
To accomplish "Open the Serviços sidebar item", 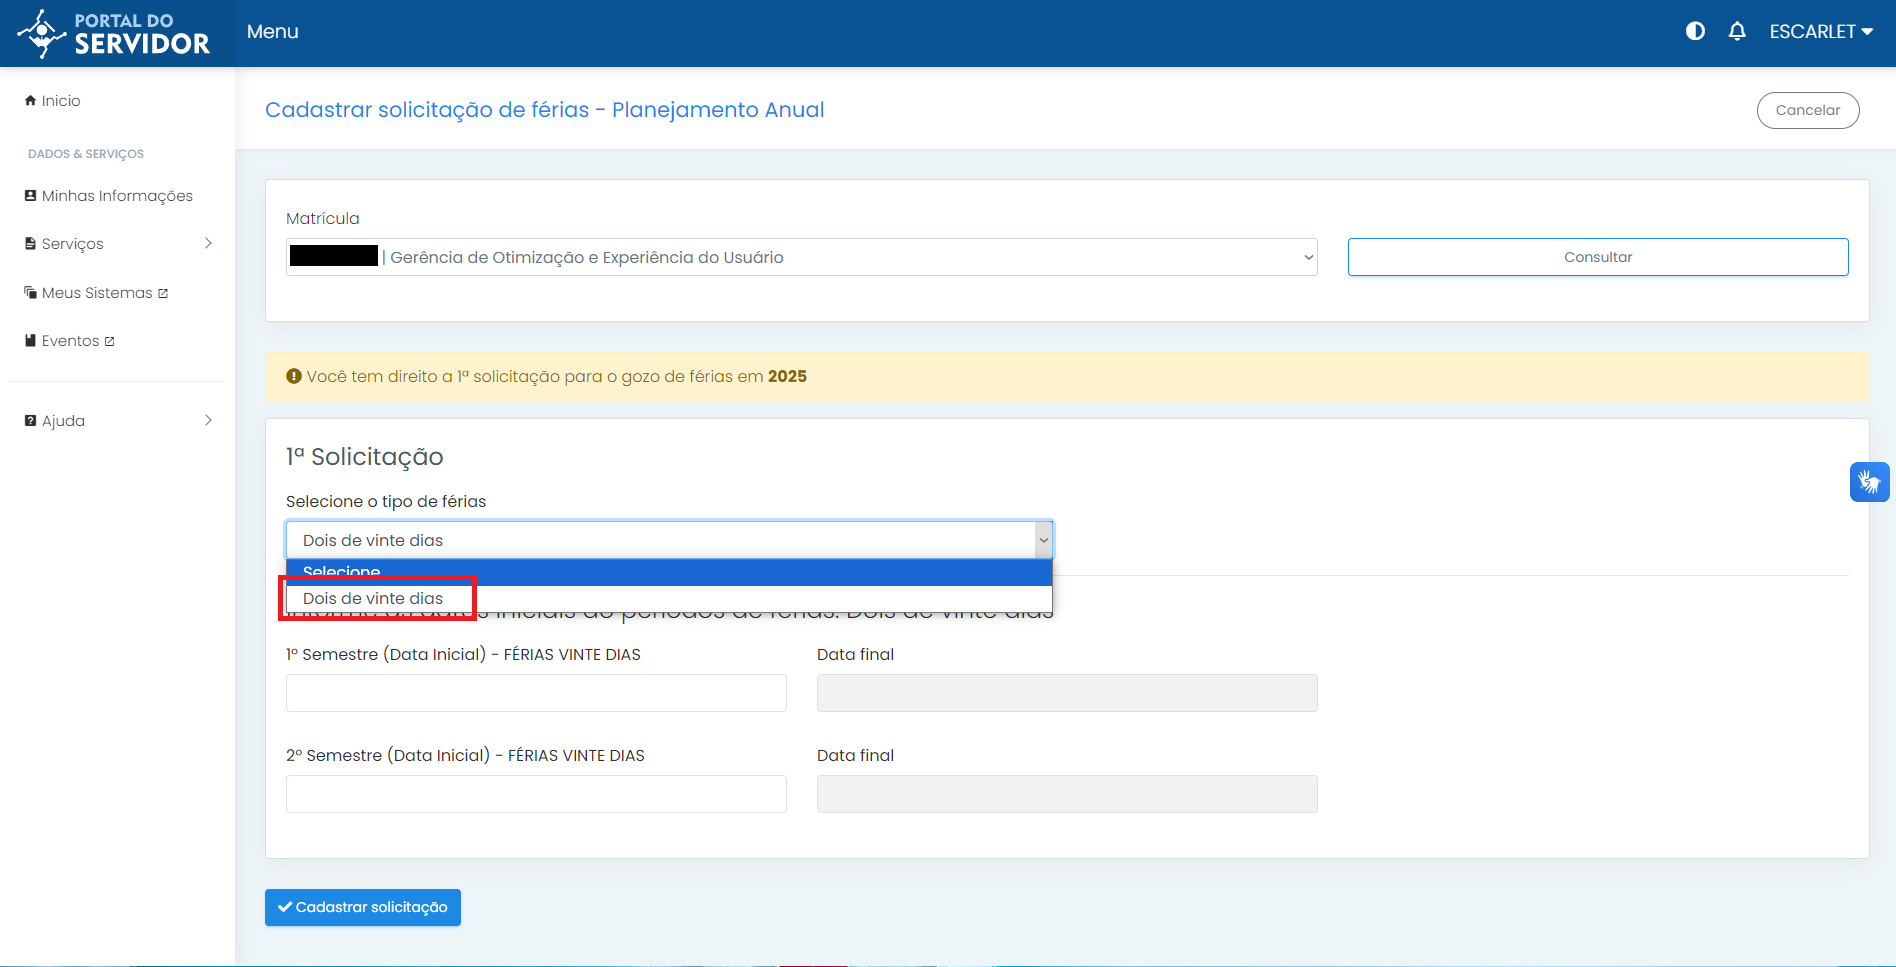I will (64, 244).
